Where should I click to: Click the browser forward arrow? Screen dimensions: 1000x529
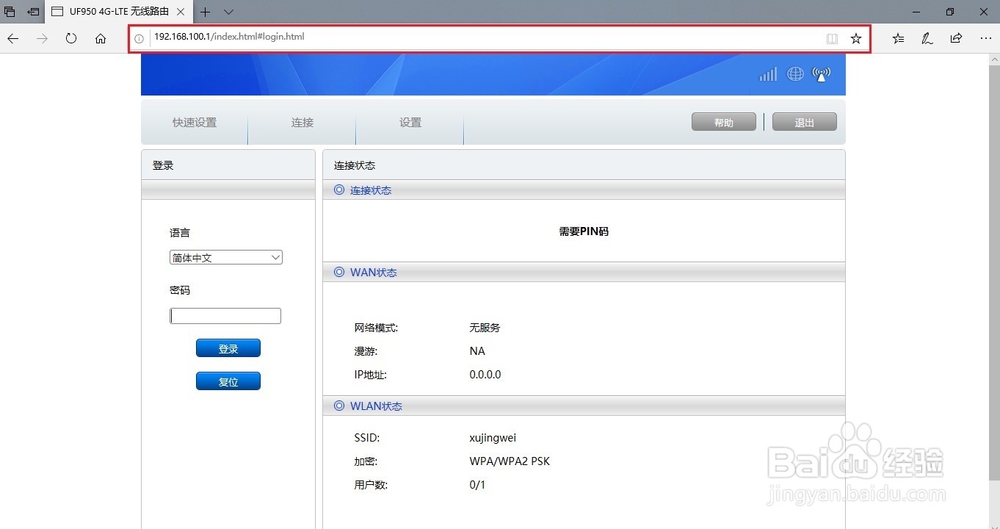pos(42,38)
